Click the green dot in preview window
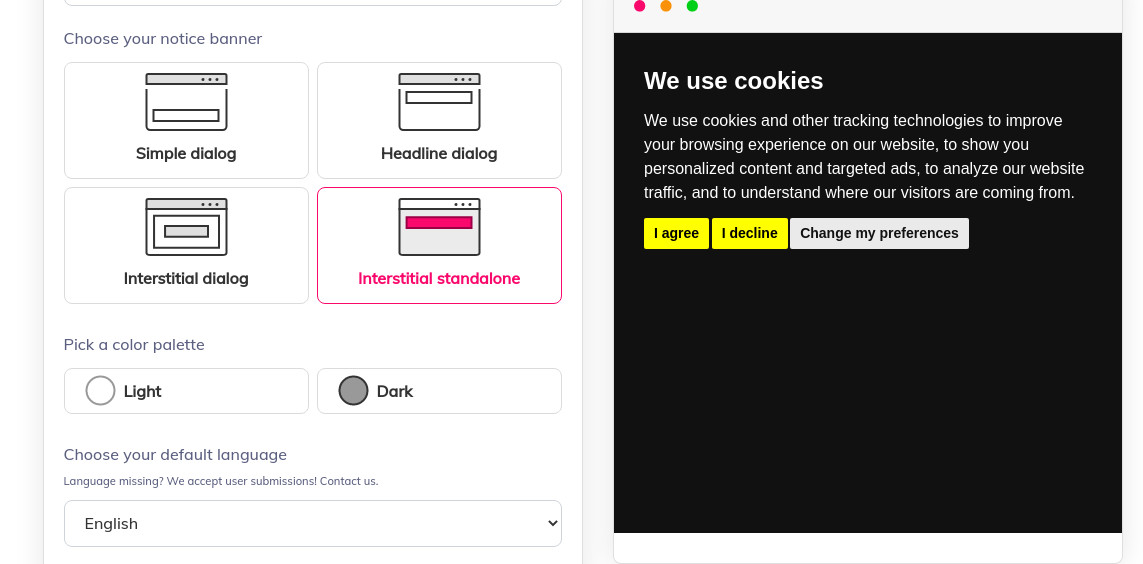This screenshot has width=1143, height=564. tap(693, 6)
